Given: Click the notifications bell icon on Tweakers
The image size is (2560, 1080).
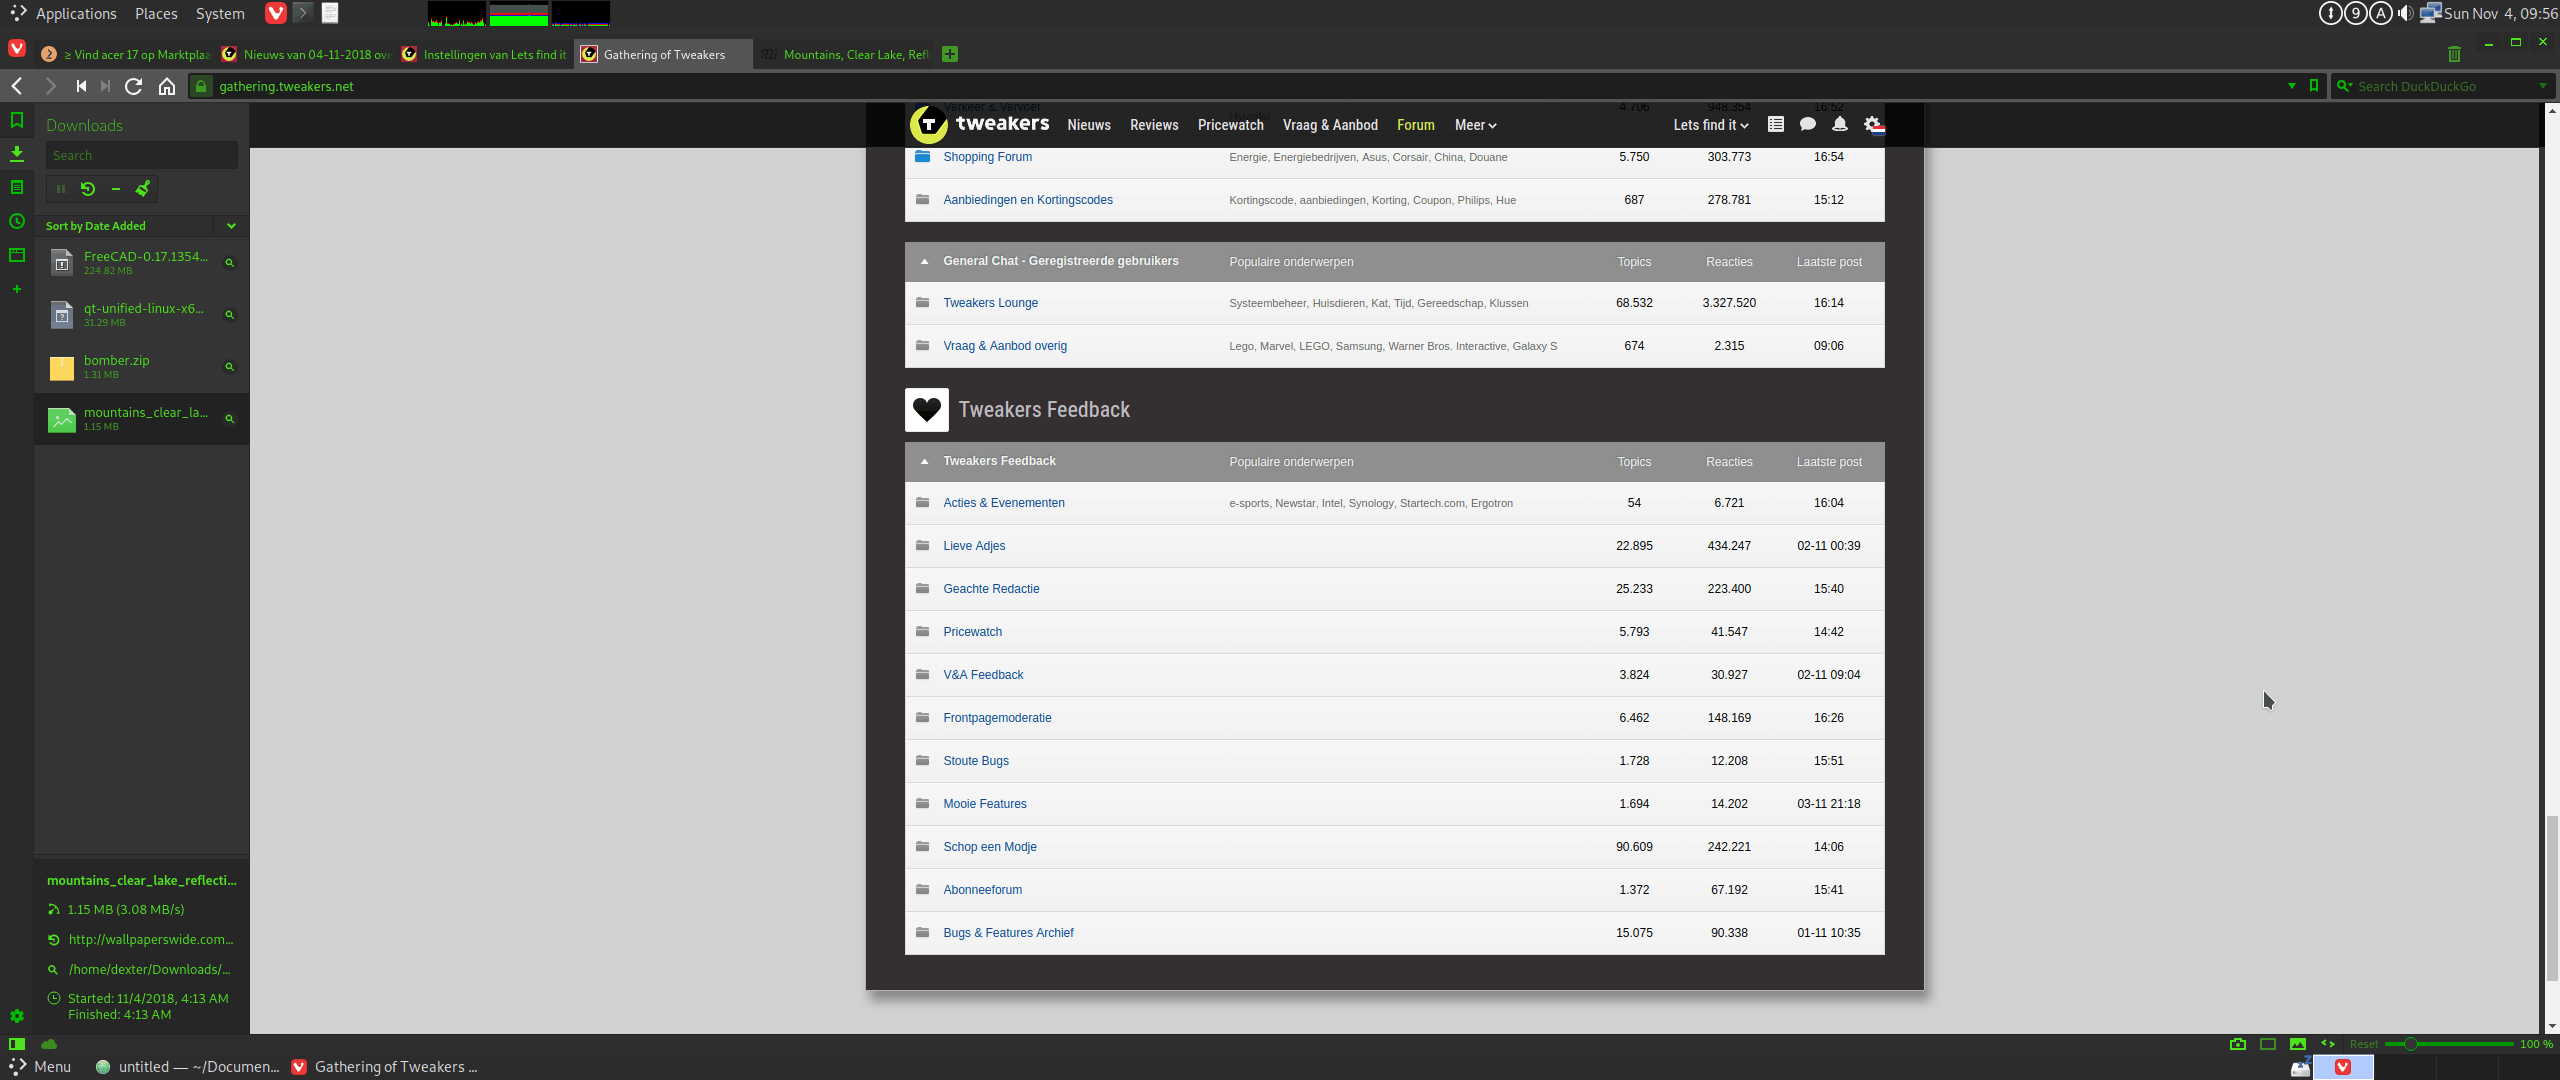Looking at the screenshot, I should coord(1839,125).
